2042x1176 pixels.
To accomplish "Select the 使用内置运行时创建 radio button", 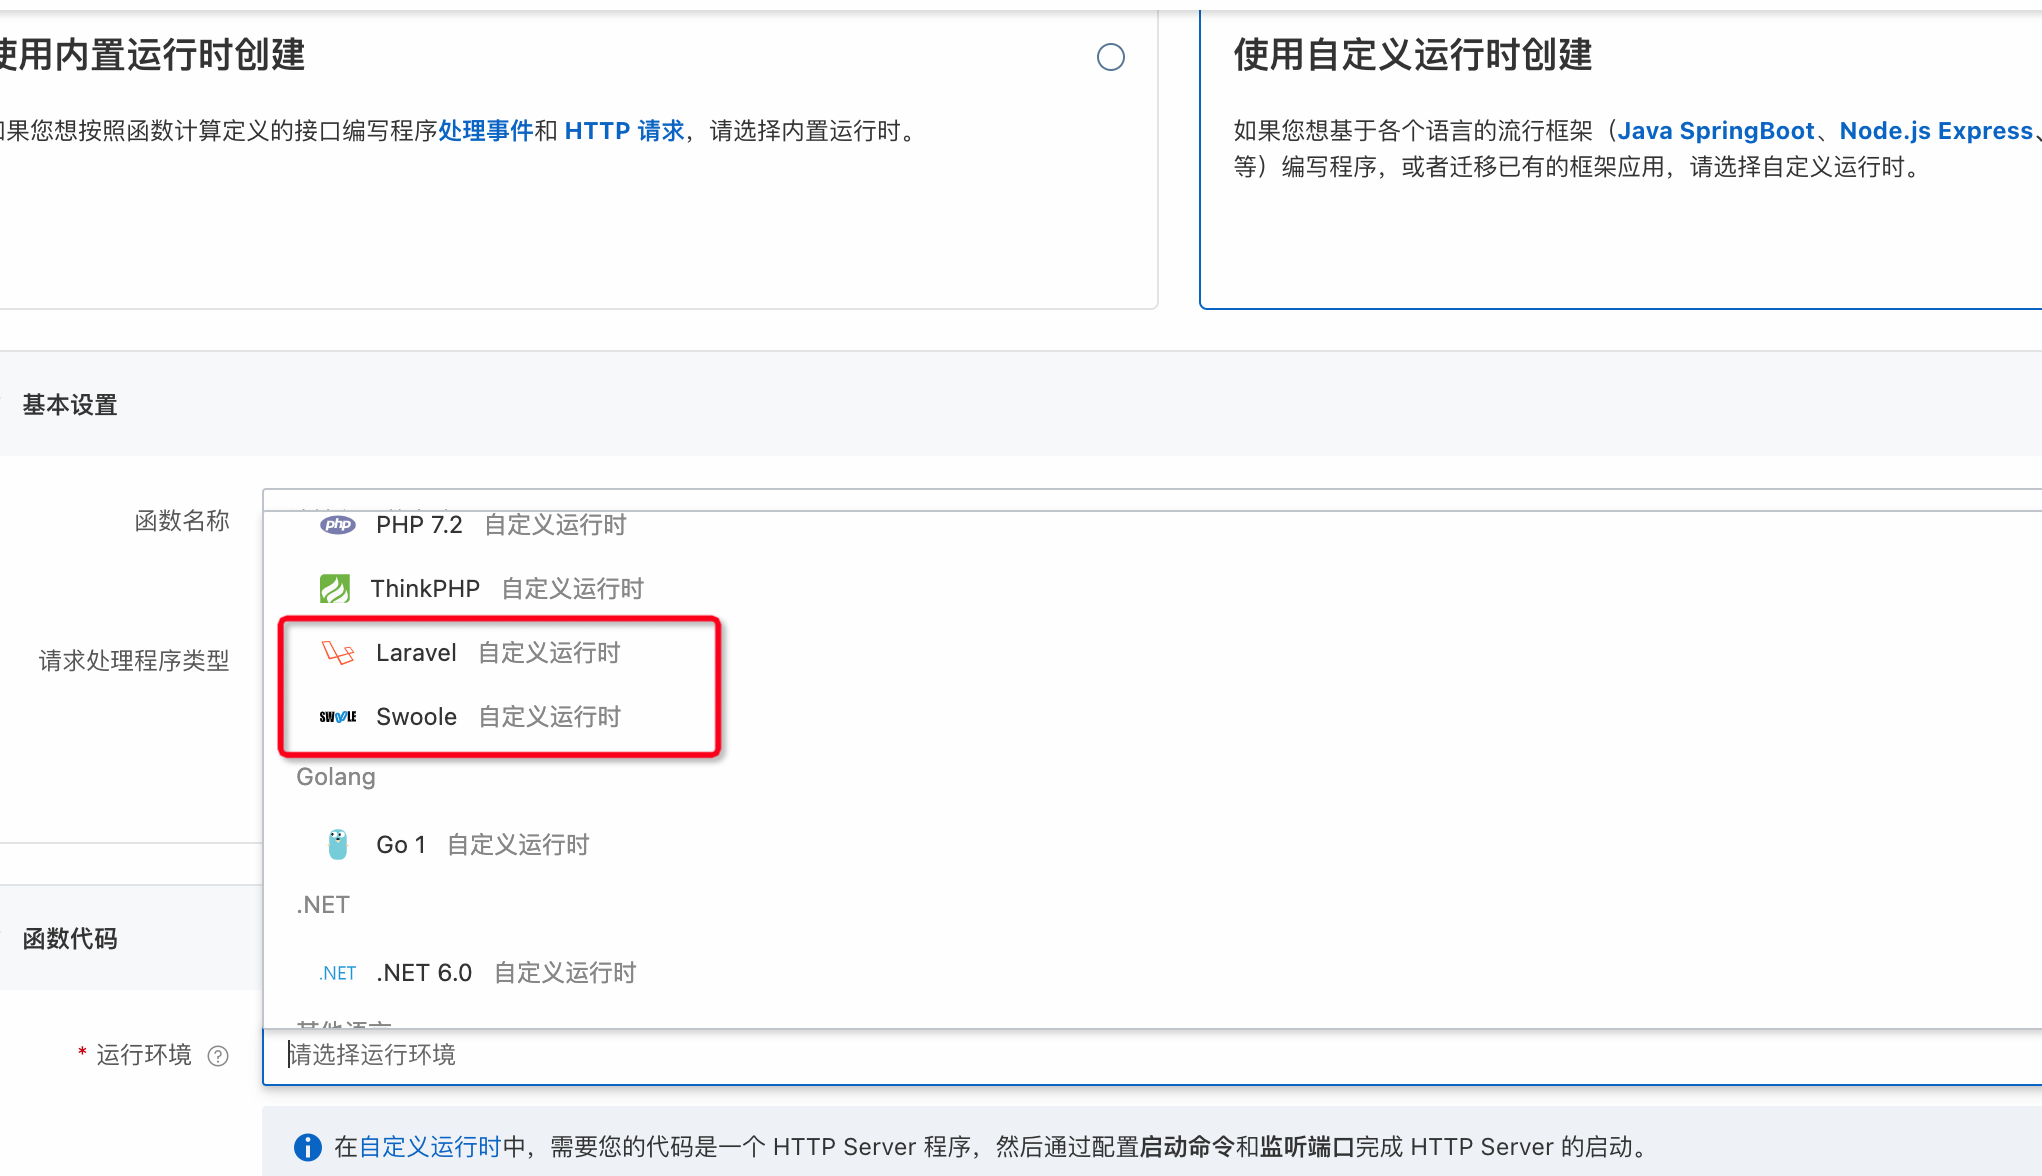I will pyautogui.click(x=1111, y=57).
